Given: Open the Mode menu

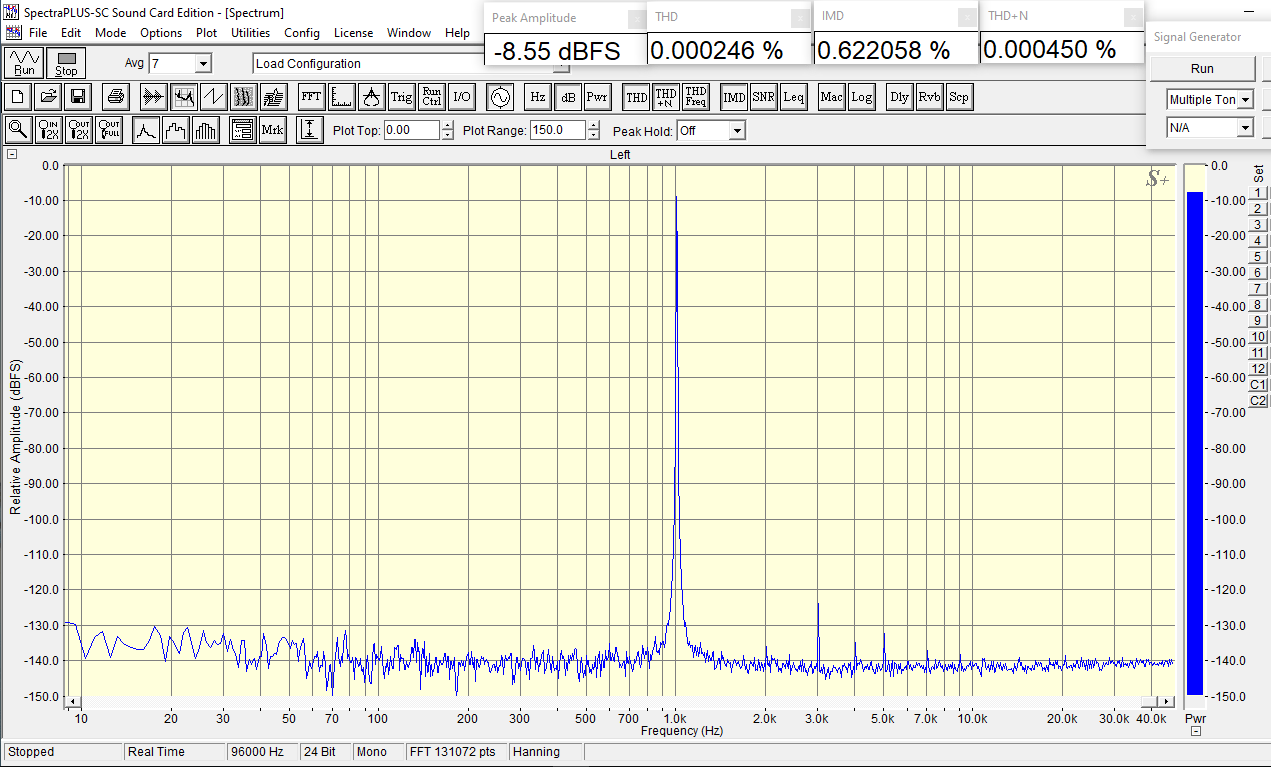Looking at the screenshot, I should (110, 33).
